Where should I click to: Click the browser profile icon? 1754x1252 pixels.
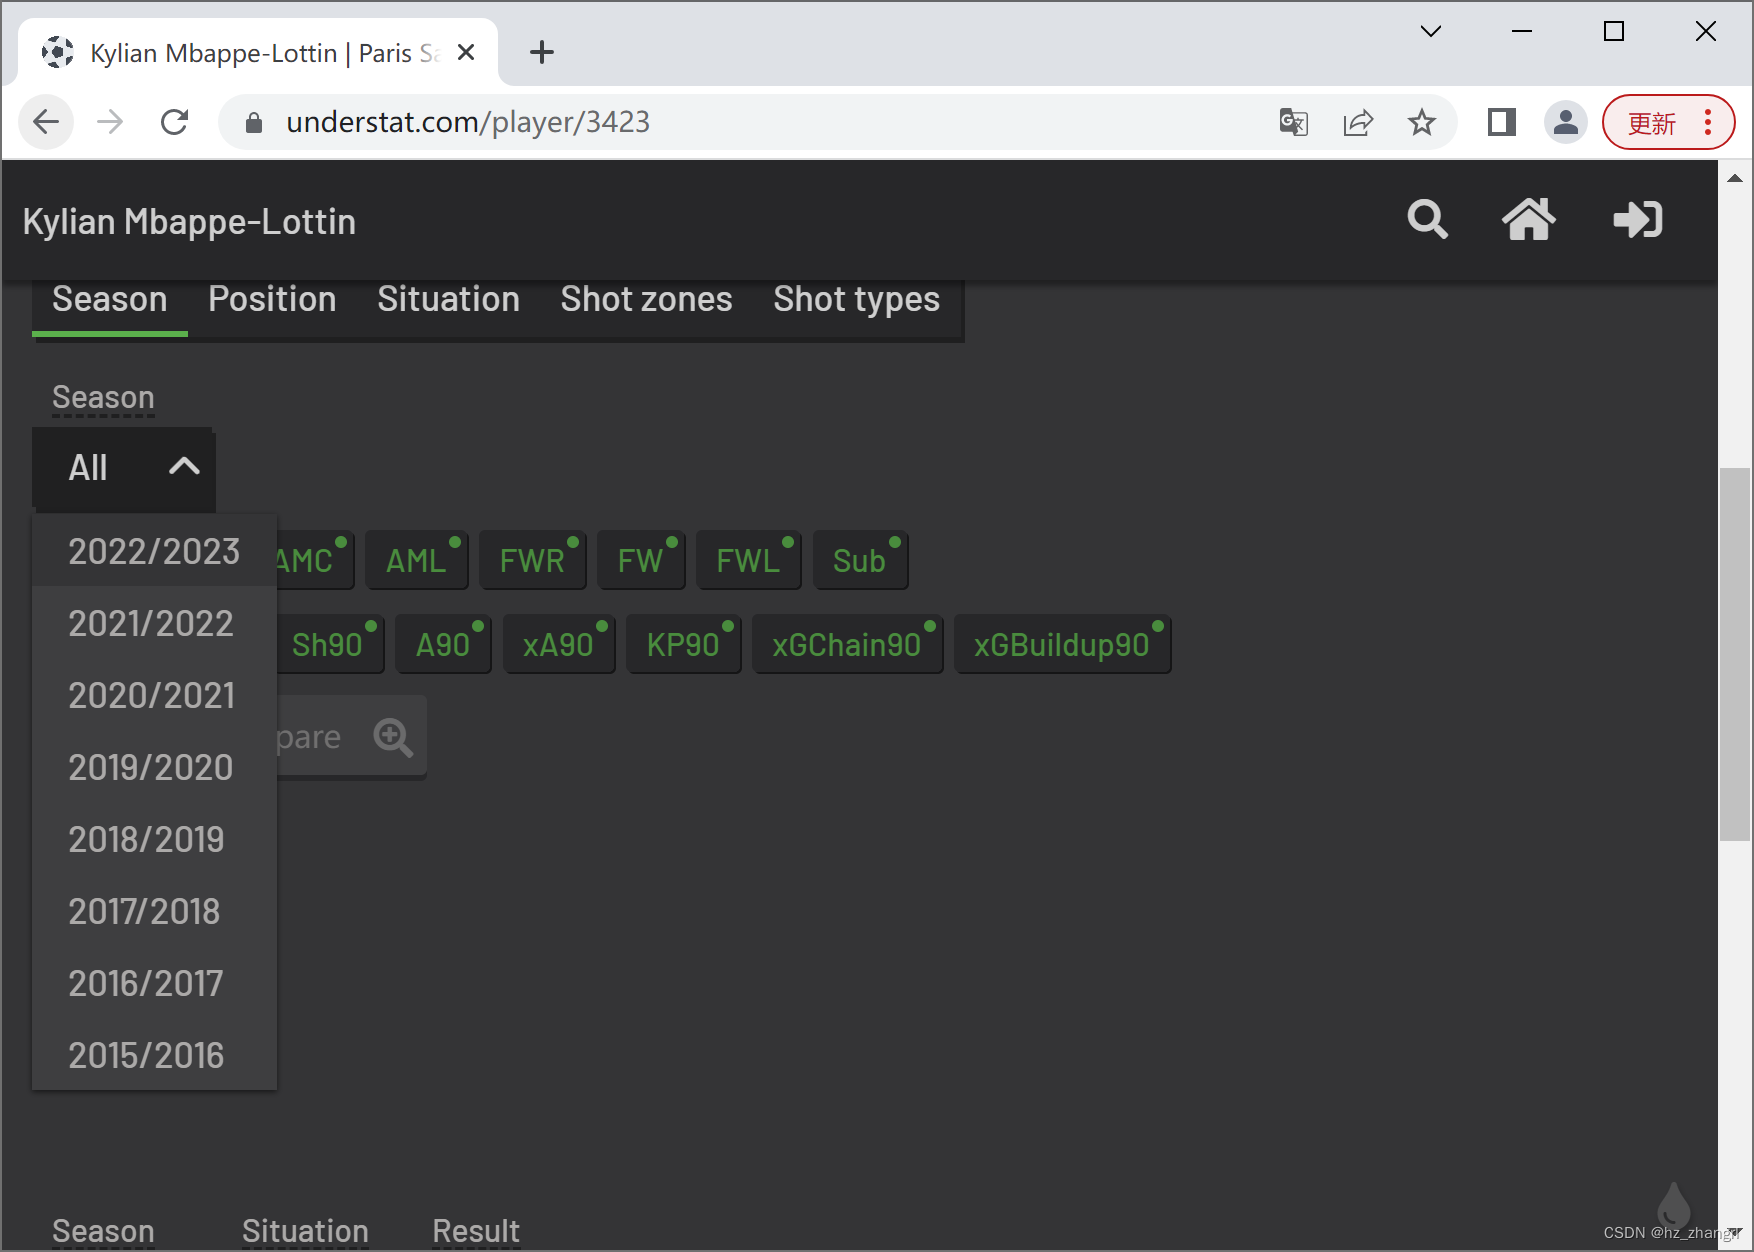tap(1566, 122)
